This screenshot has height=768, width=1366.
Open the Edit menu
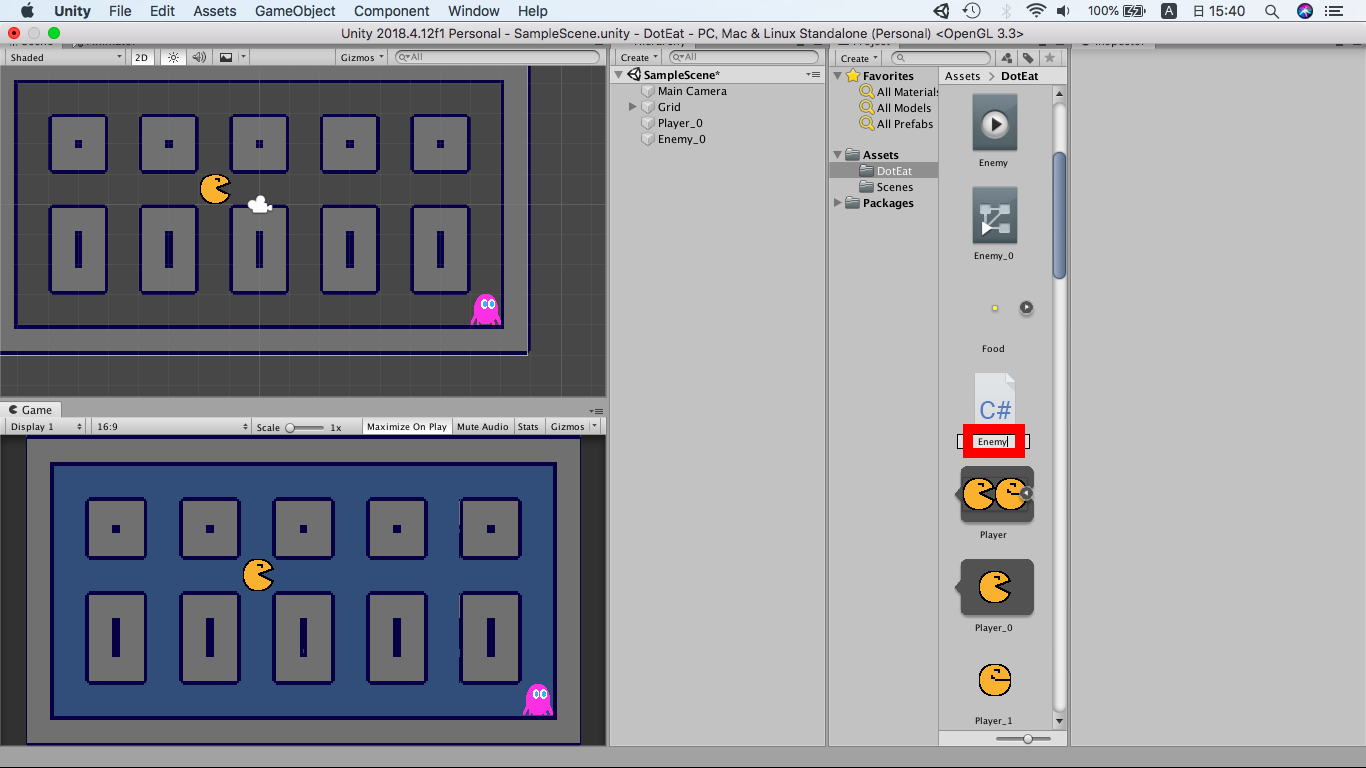point(162,11)
